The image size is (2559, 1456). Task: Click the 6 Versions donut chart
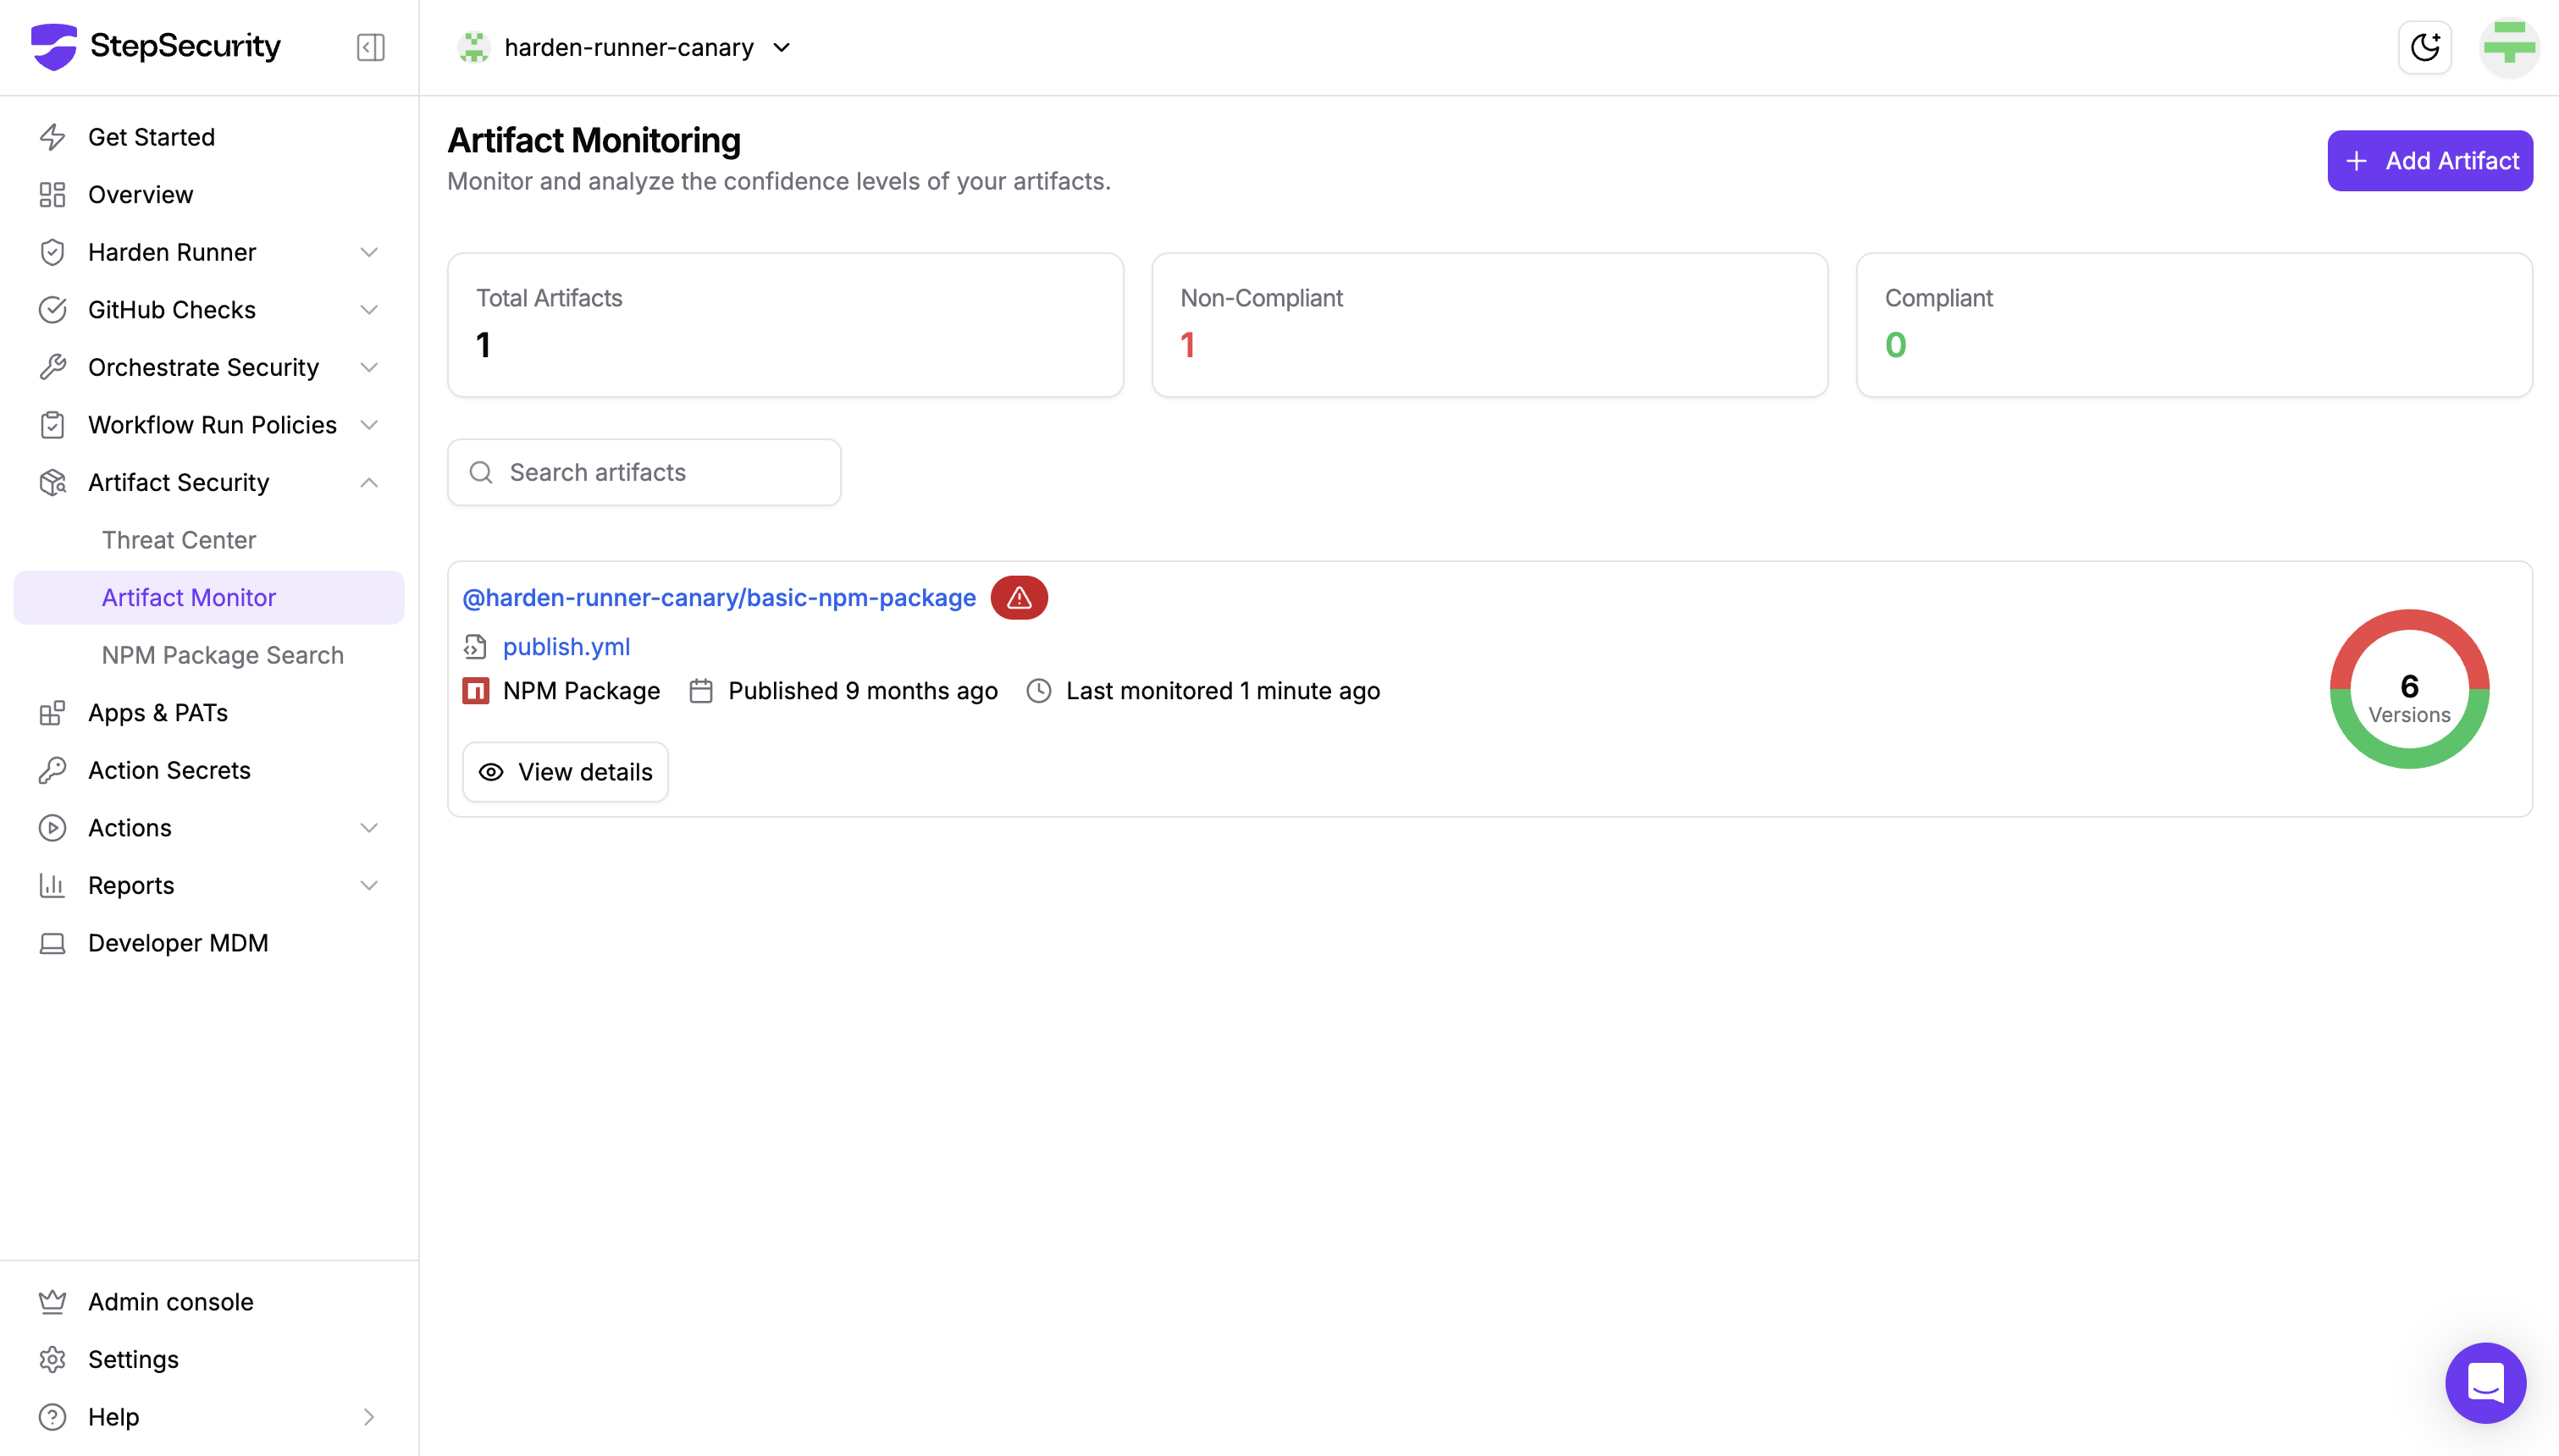(2408, 690)
